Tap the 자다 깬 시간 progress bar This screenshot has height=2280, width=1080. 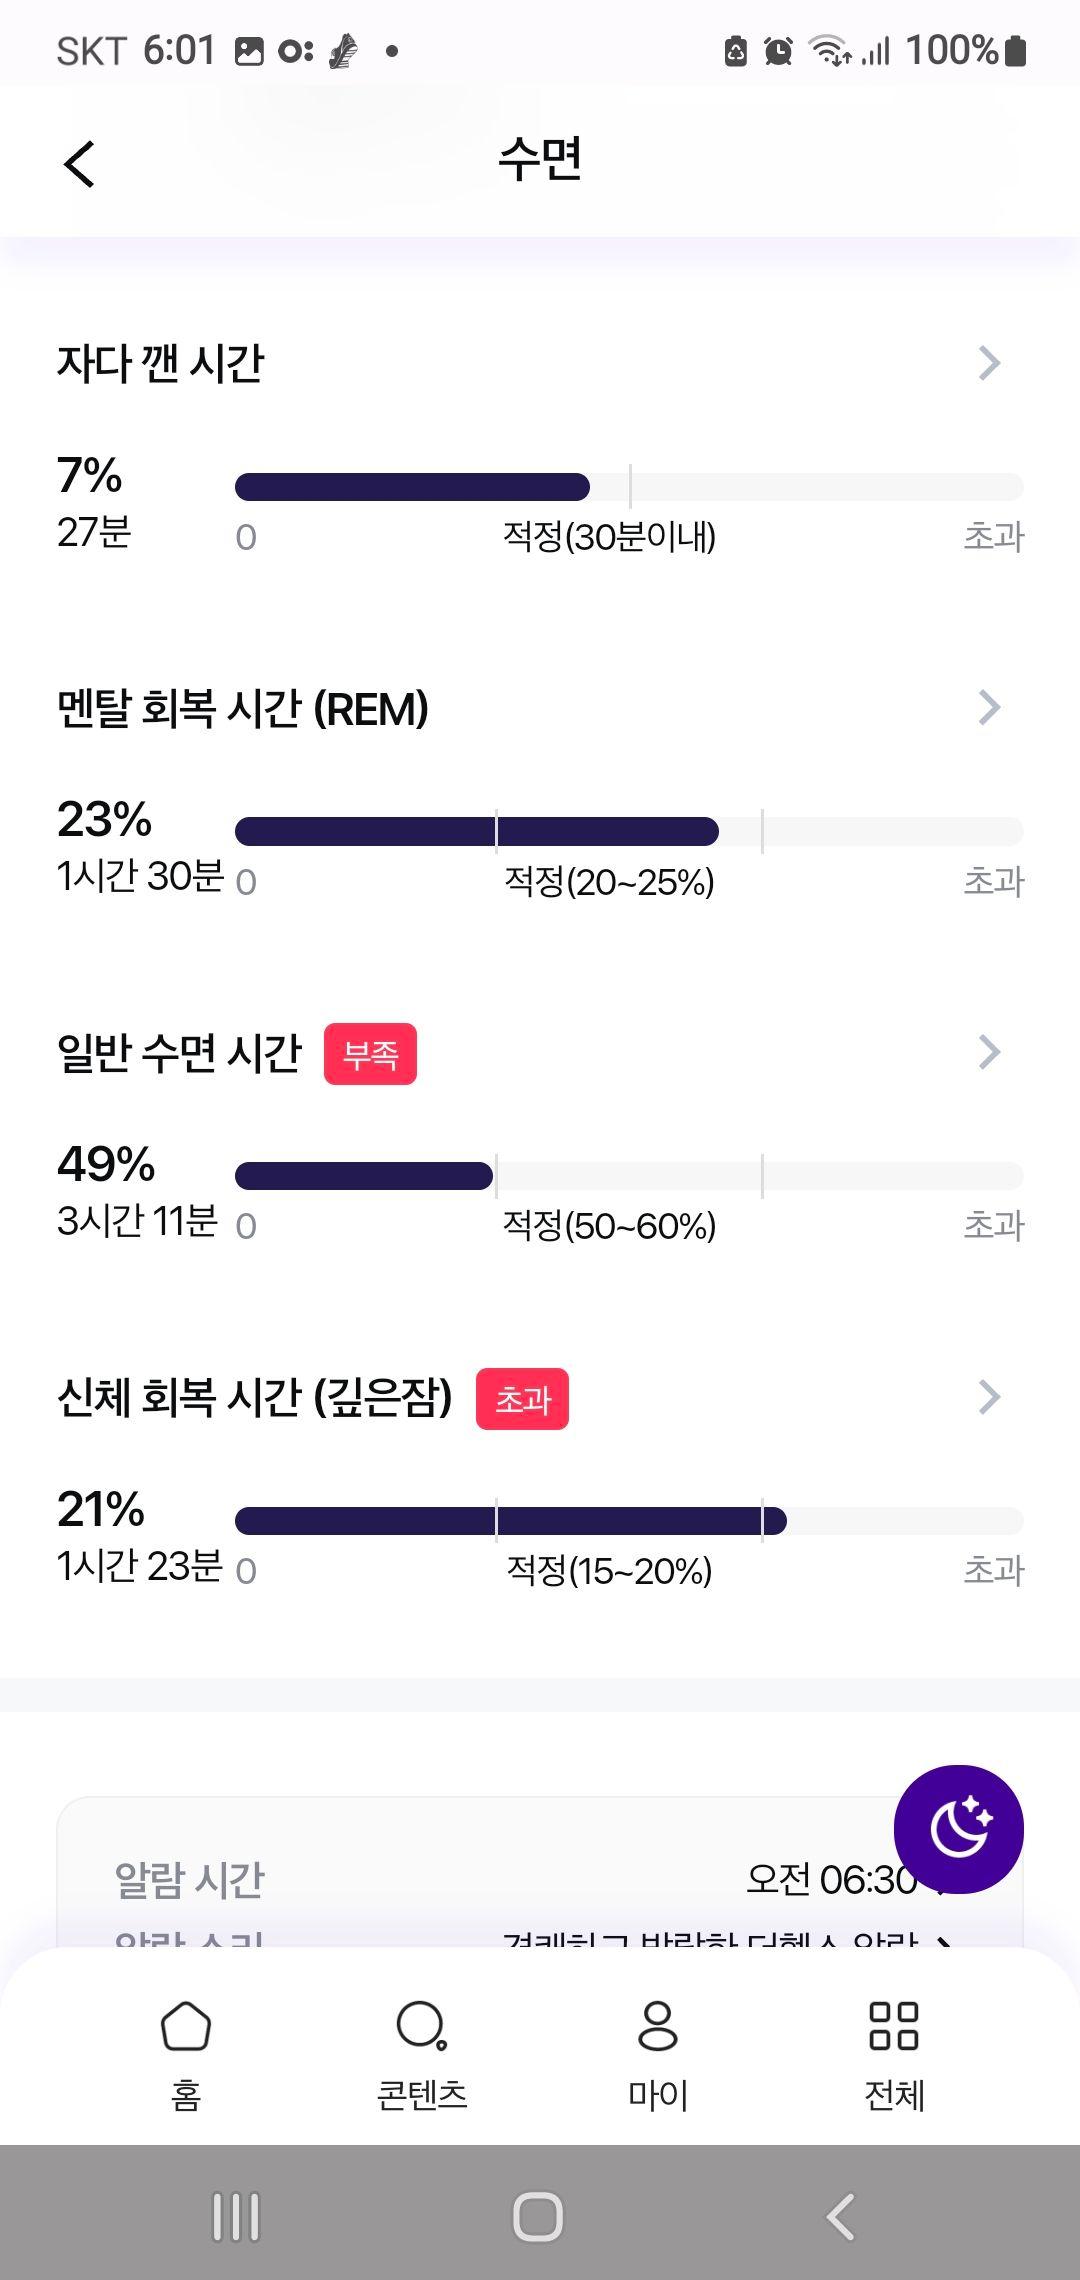tap(629, 487)
